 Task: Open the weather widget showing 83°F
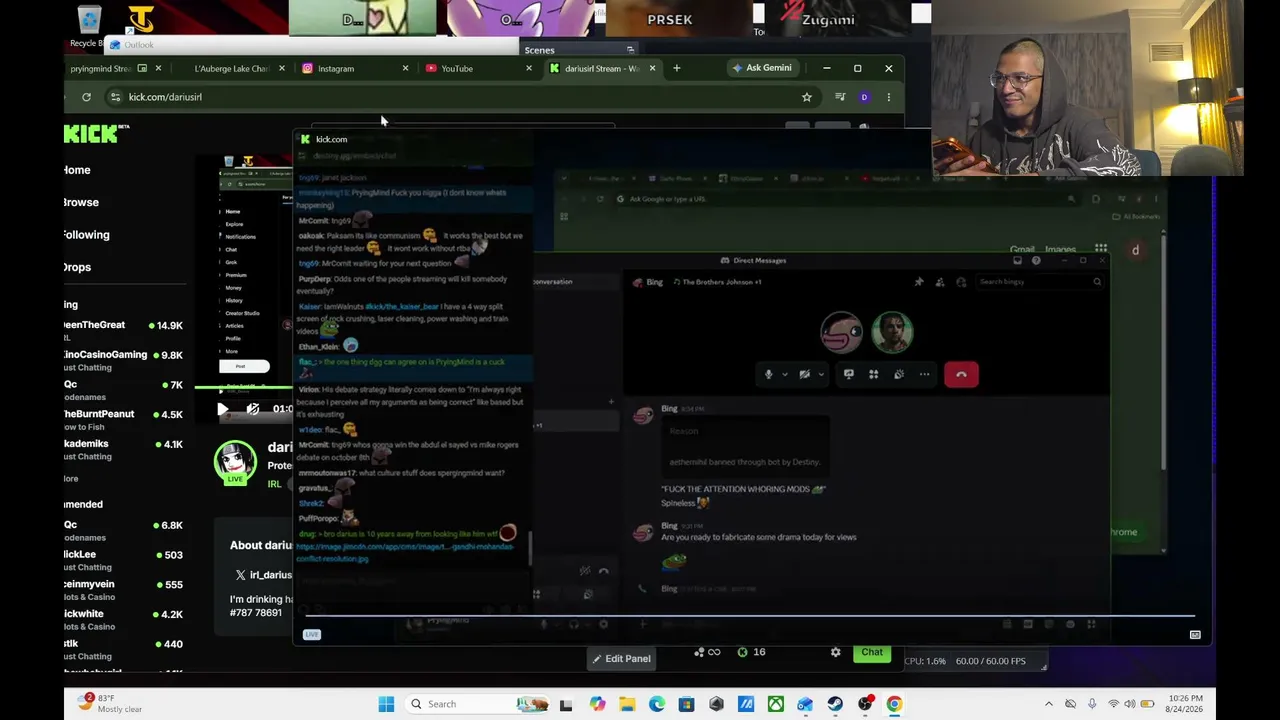pyautogui.click(x=112, y=704)
